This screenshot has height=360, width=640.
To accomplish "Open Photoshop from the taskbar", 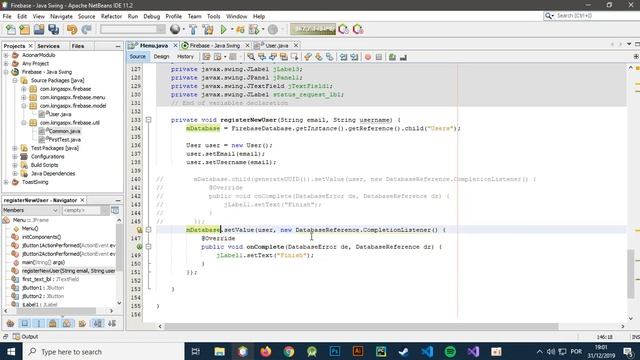I will [335, 351].
